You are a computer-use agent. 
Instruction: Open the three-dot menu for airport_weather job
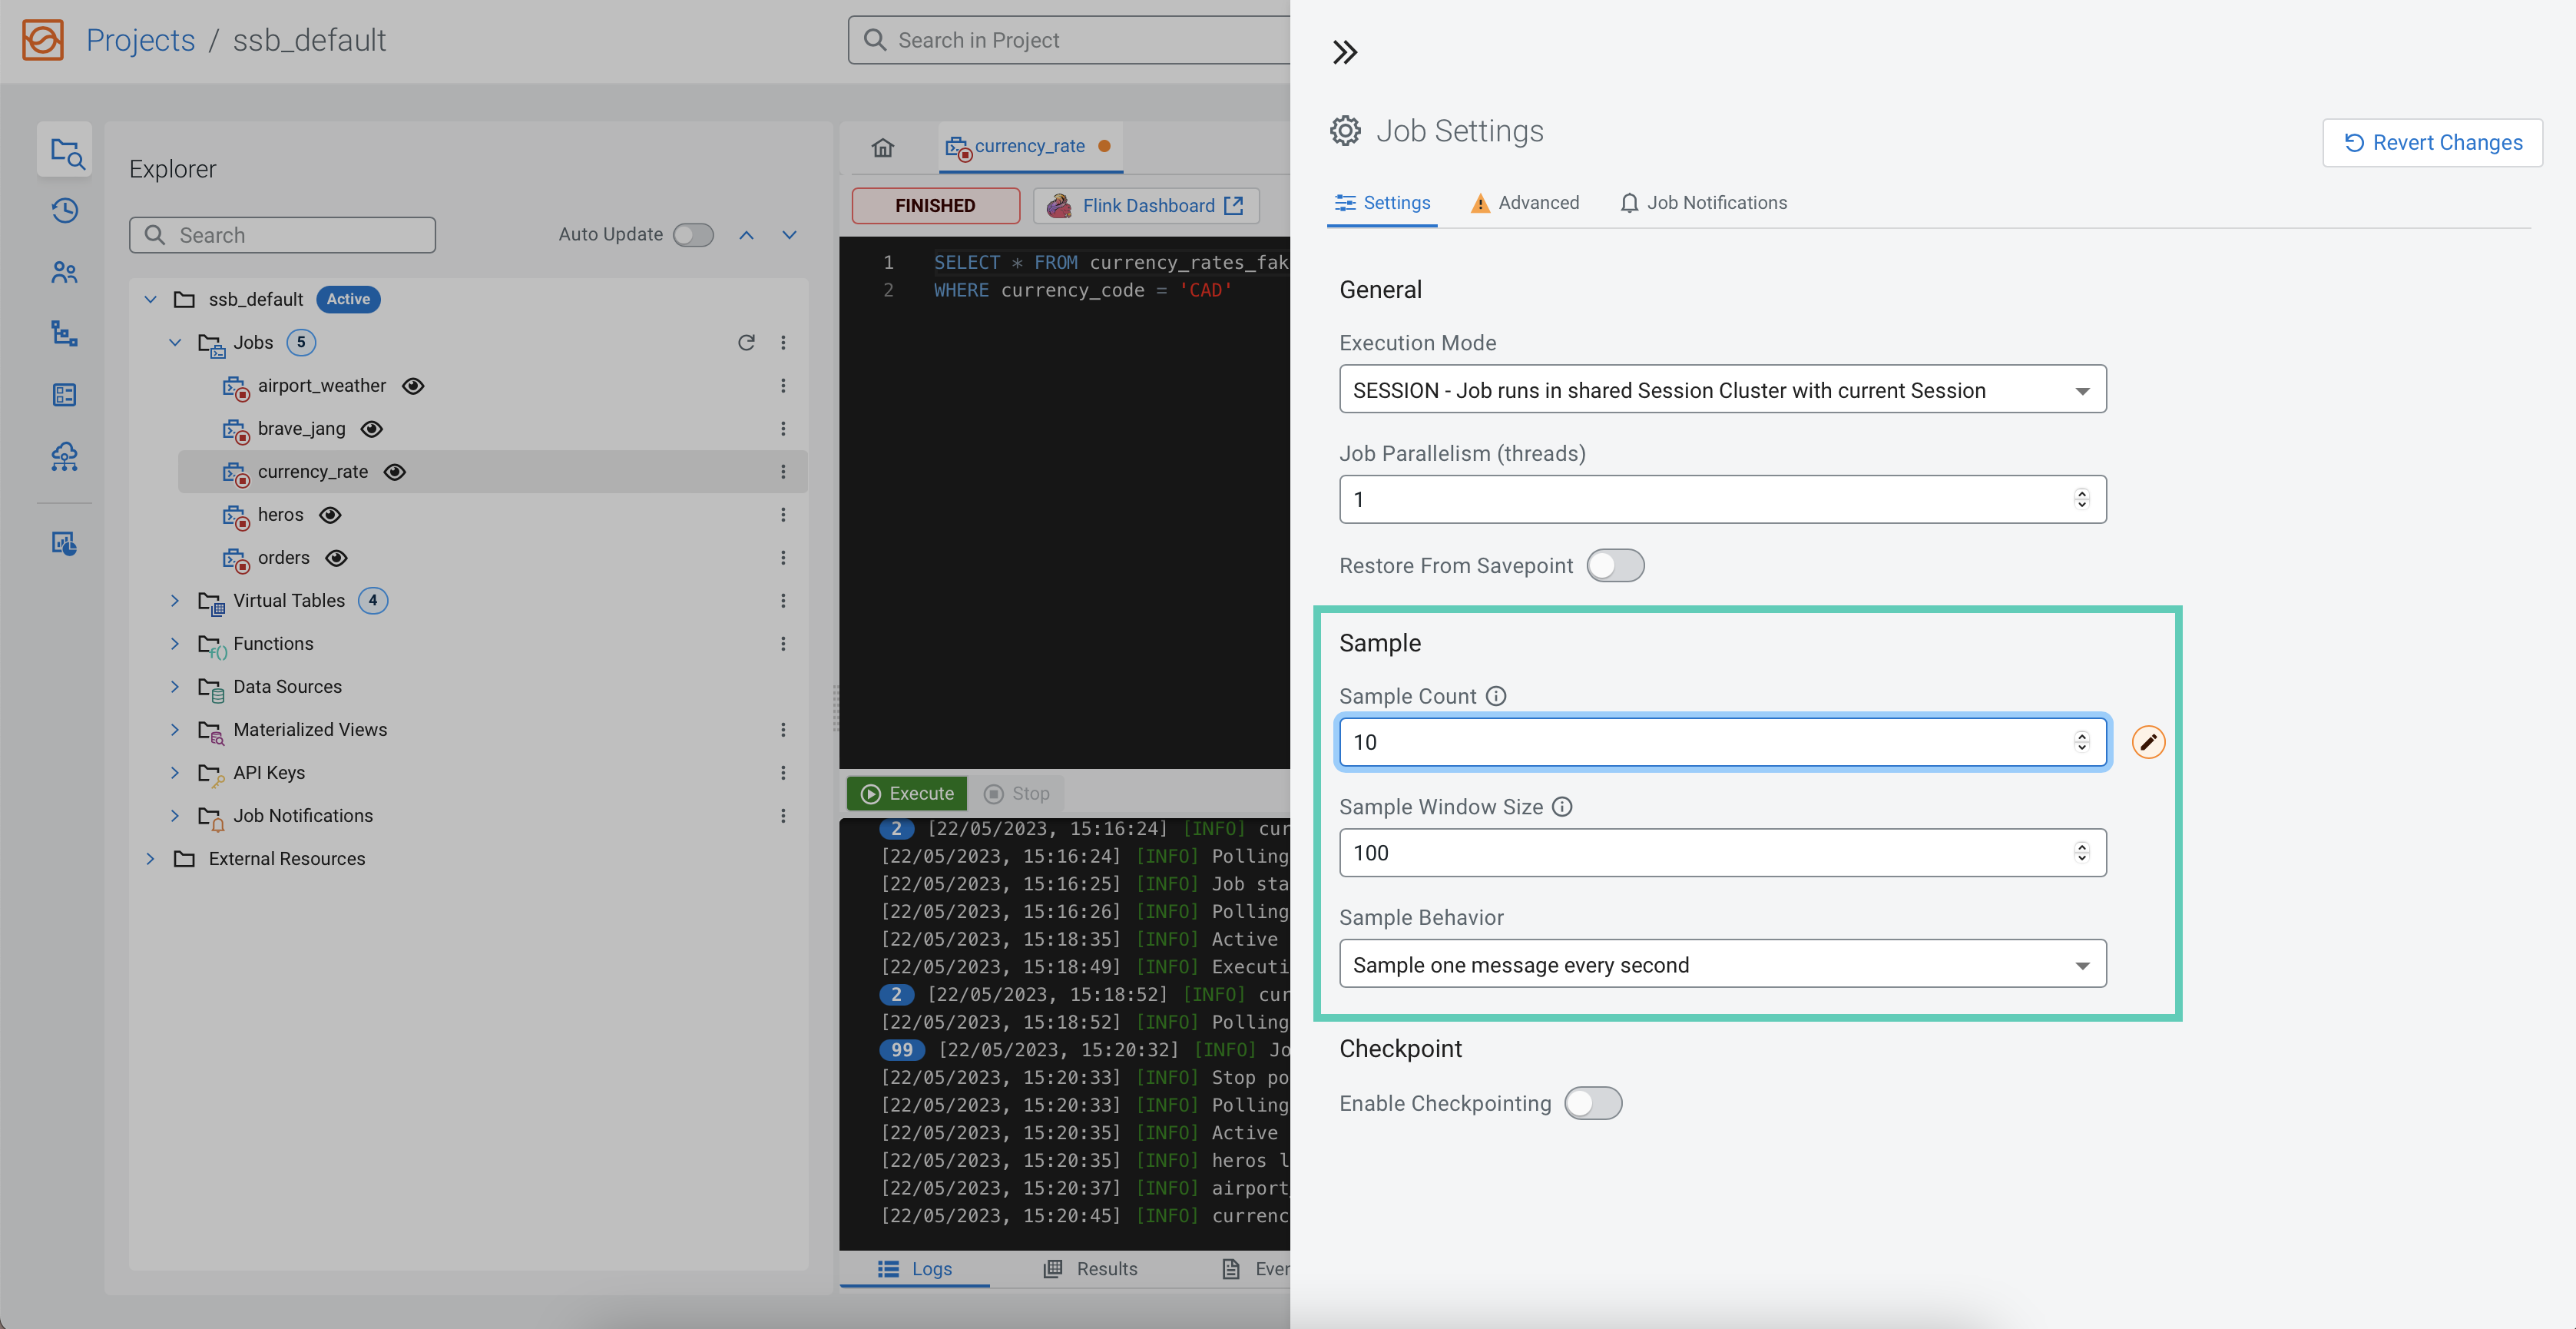(783, 386)
